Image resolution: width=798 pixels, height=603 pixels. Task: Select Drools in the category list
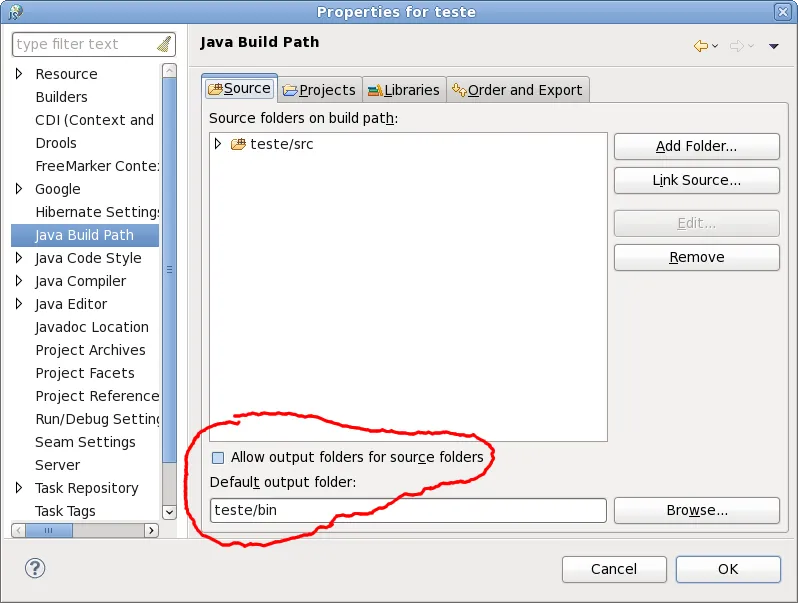[x=56, y=143]
